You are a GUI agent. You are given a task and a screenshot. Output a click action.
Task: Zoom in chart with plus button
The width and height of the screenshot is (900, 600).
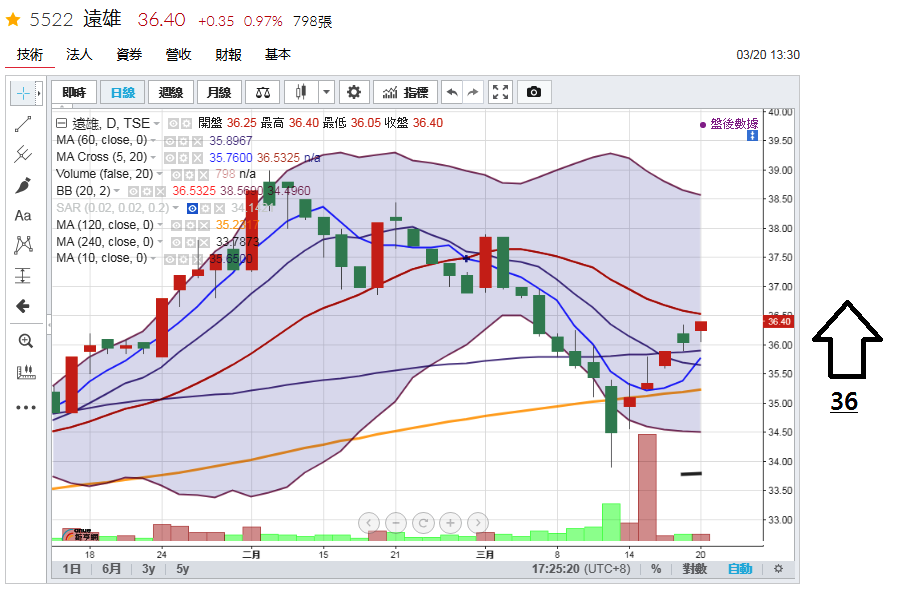coord(451,523)
